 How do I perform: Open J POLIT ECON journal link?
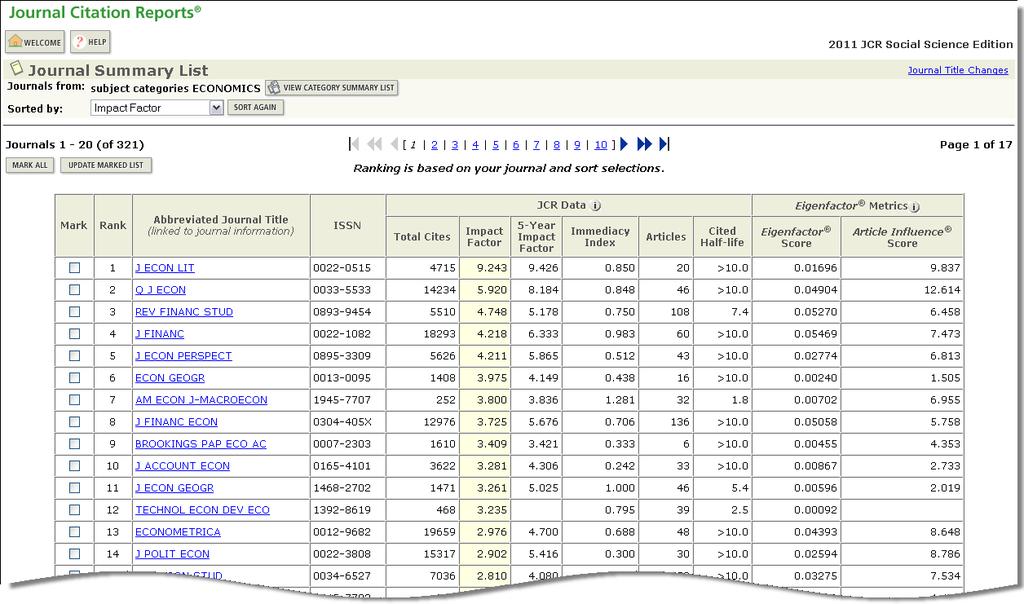point(172,554)
